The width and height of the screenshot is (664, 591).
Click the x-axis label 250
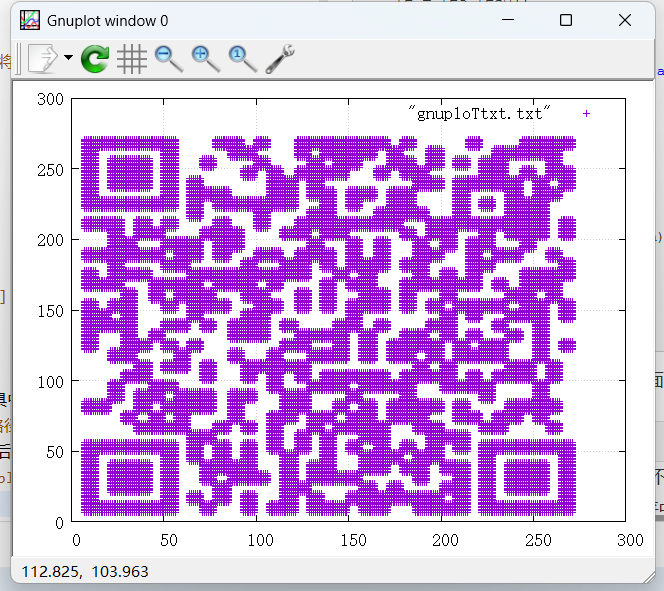pos(538,540)
